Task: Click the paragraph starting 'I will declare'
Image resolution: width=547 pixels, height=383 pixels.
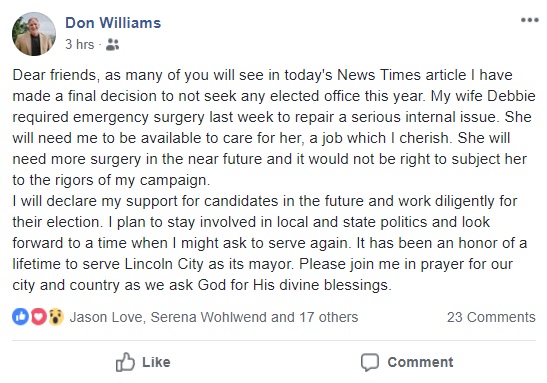Action: pos(270,243)
